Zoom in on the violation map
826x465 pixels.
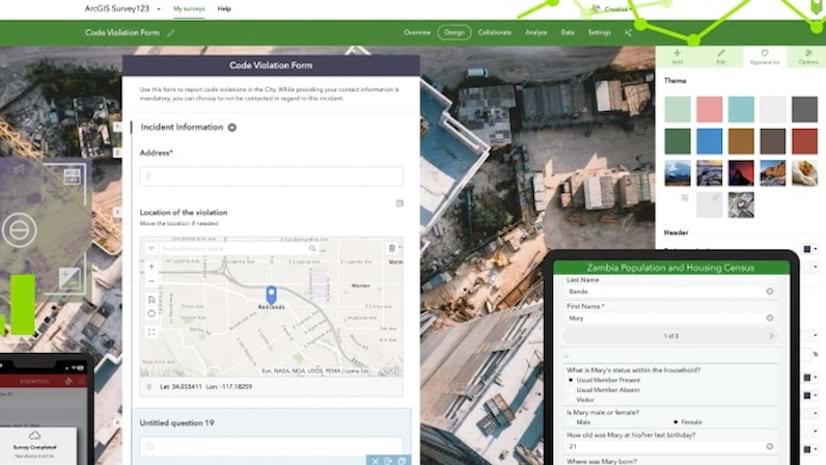click(152, 266)
